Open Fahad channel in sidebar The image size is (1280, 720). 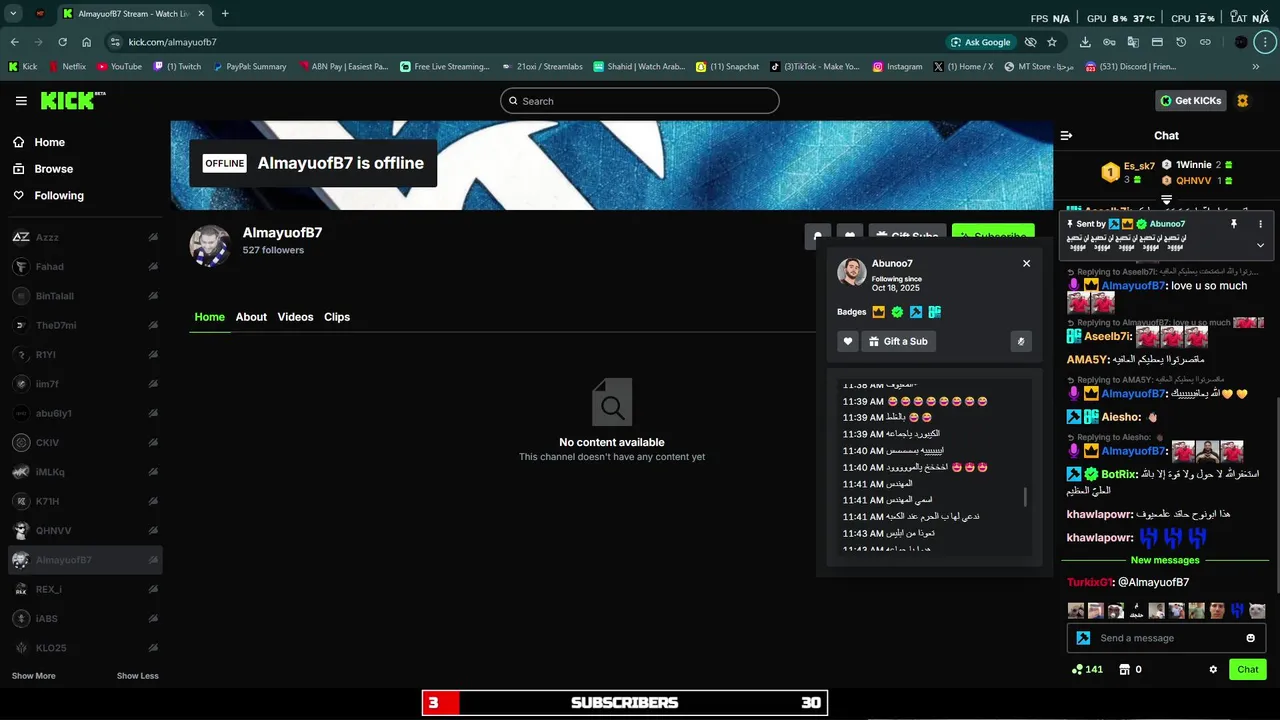coord(85,267)
